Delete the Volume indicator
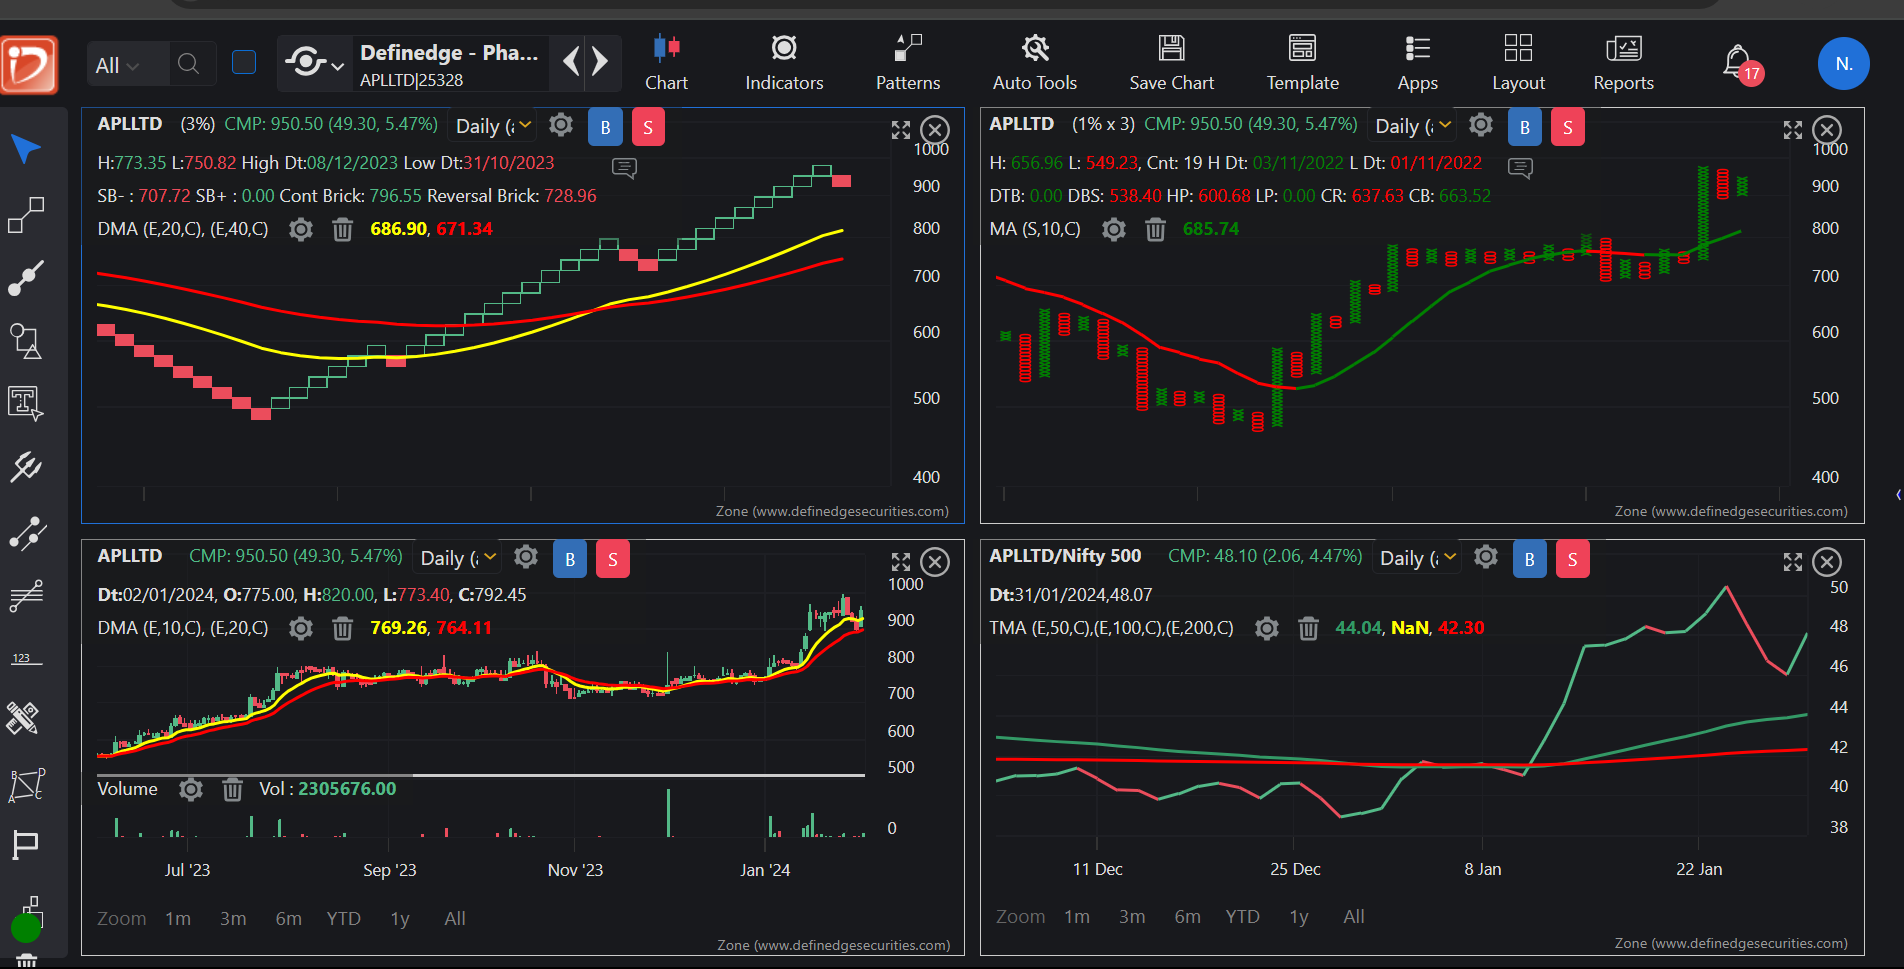Screen dimensions: 1904x969 tap(232, 790)
